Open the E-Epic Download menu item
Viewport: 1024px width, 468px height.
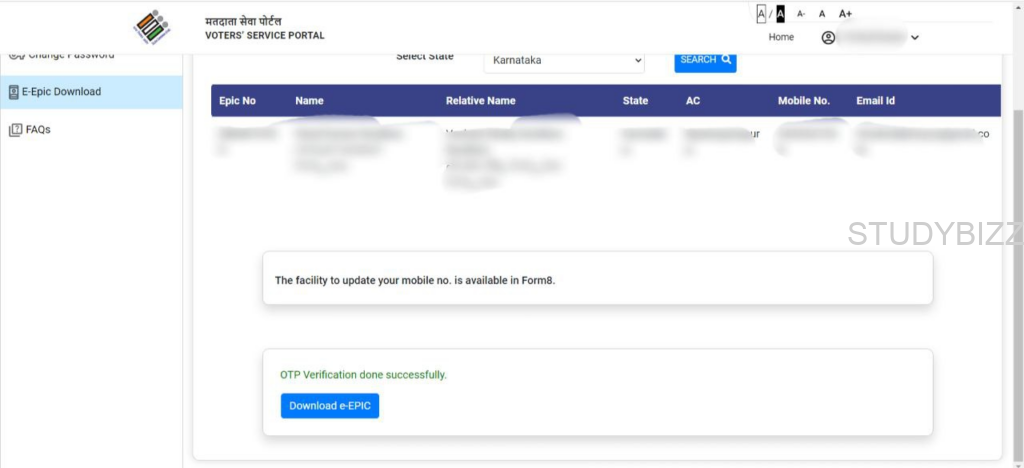61,92
